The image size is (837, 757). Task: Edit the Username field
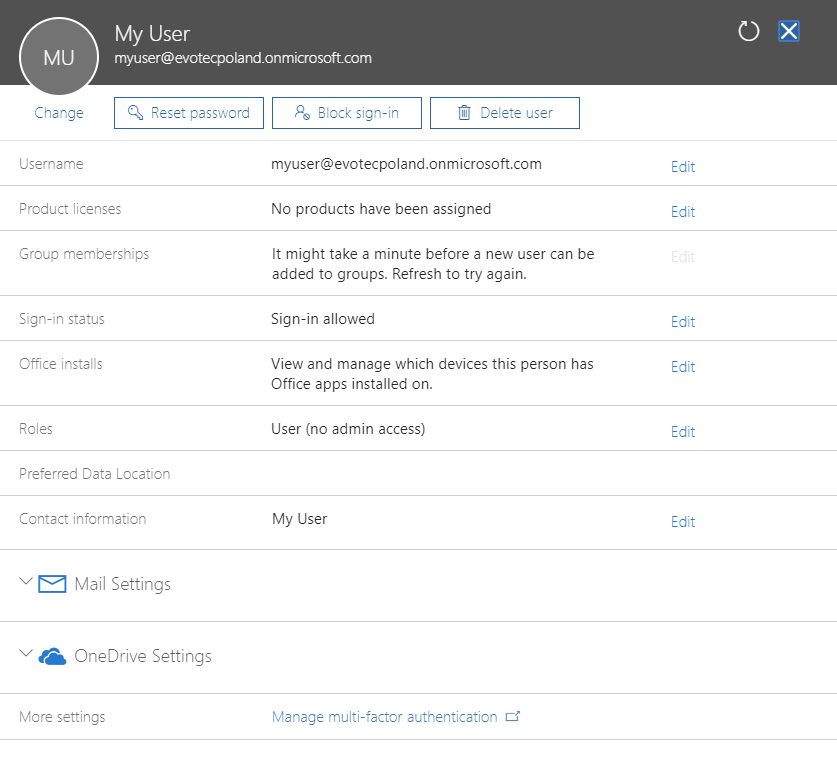pos(682,167)
